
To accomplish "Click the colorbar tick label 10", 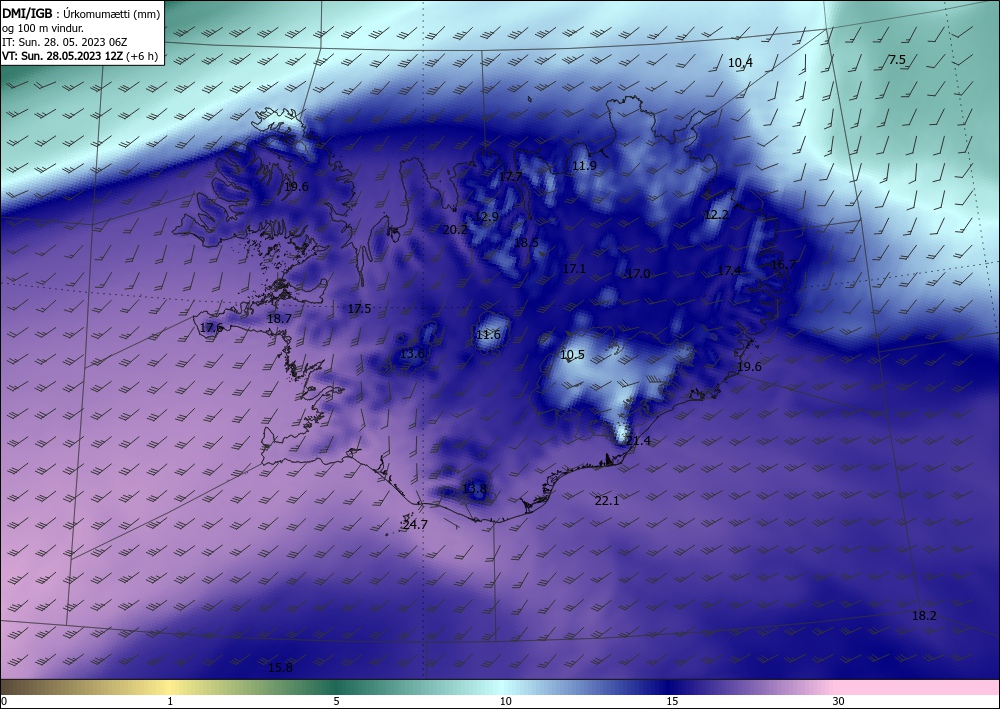I will [505, 701].
